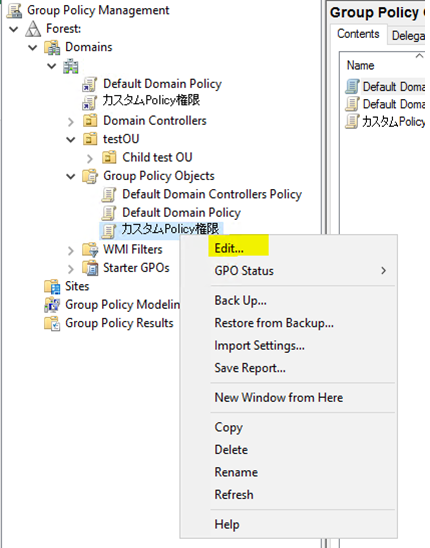Click the Group Policy Modeling icon
430x548 pixels.
click(52, 305)
